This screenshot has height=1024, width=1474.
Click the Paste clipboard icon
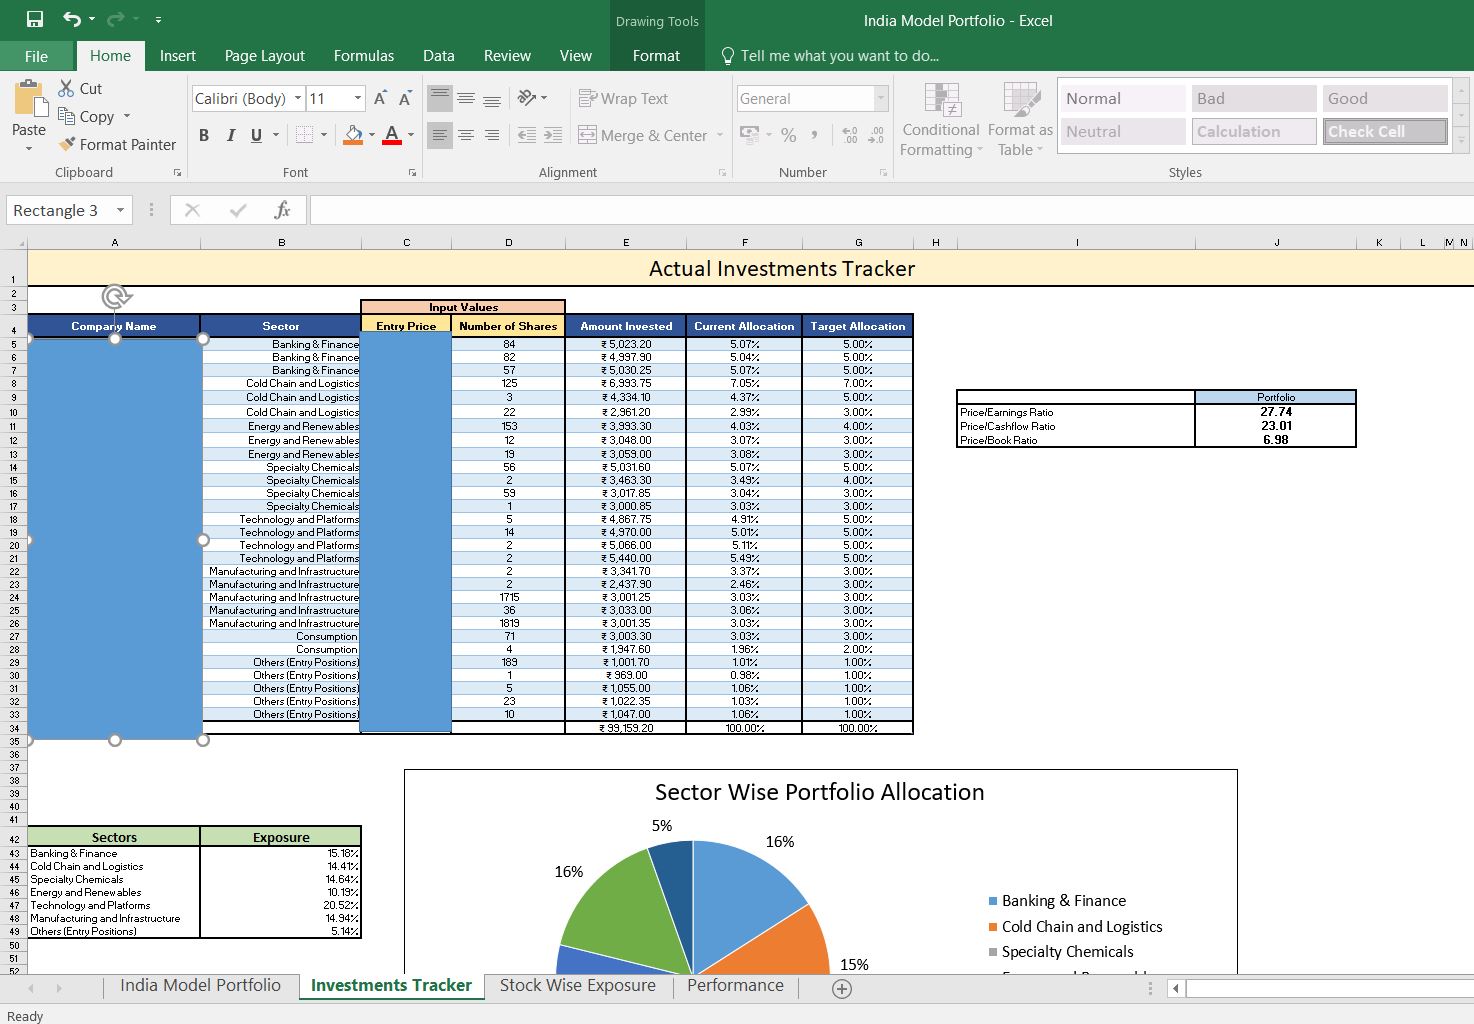pyautogui.click(x=29, y=99)
